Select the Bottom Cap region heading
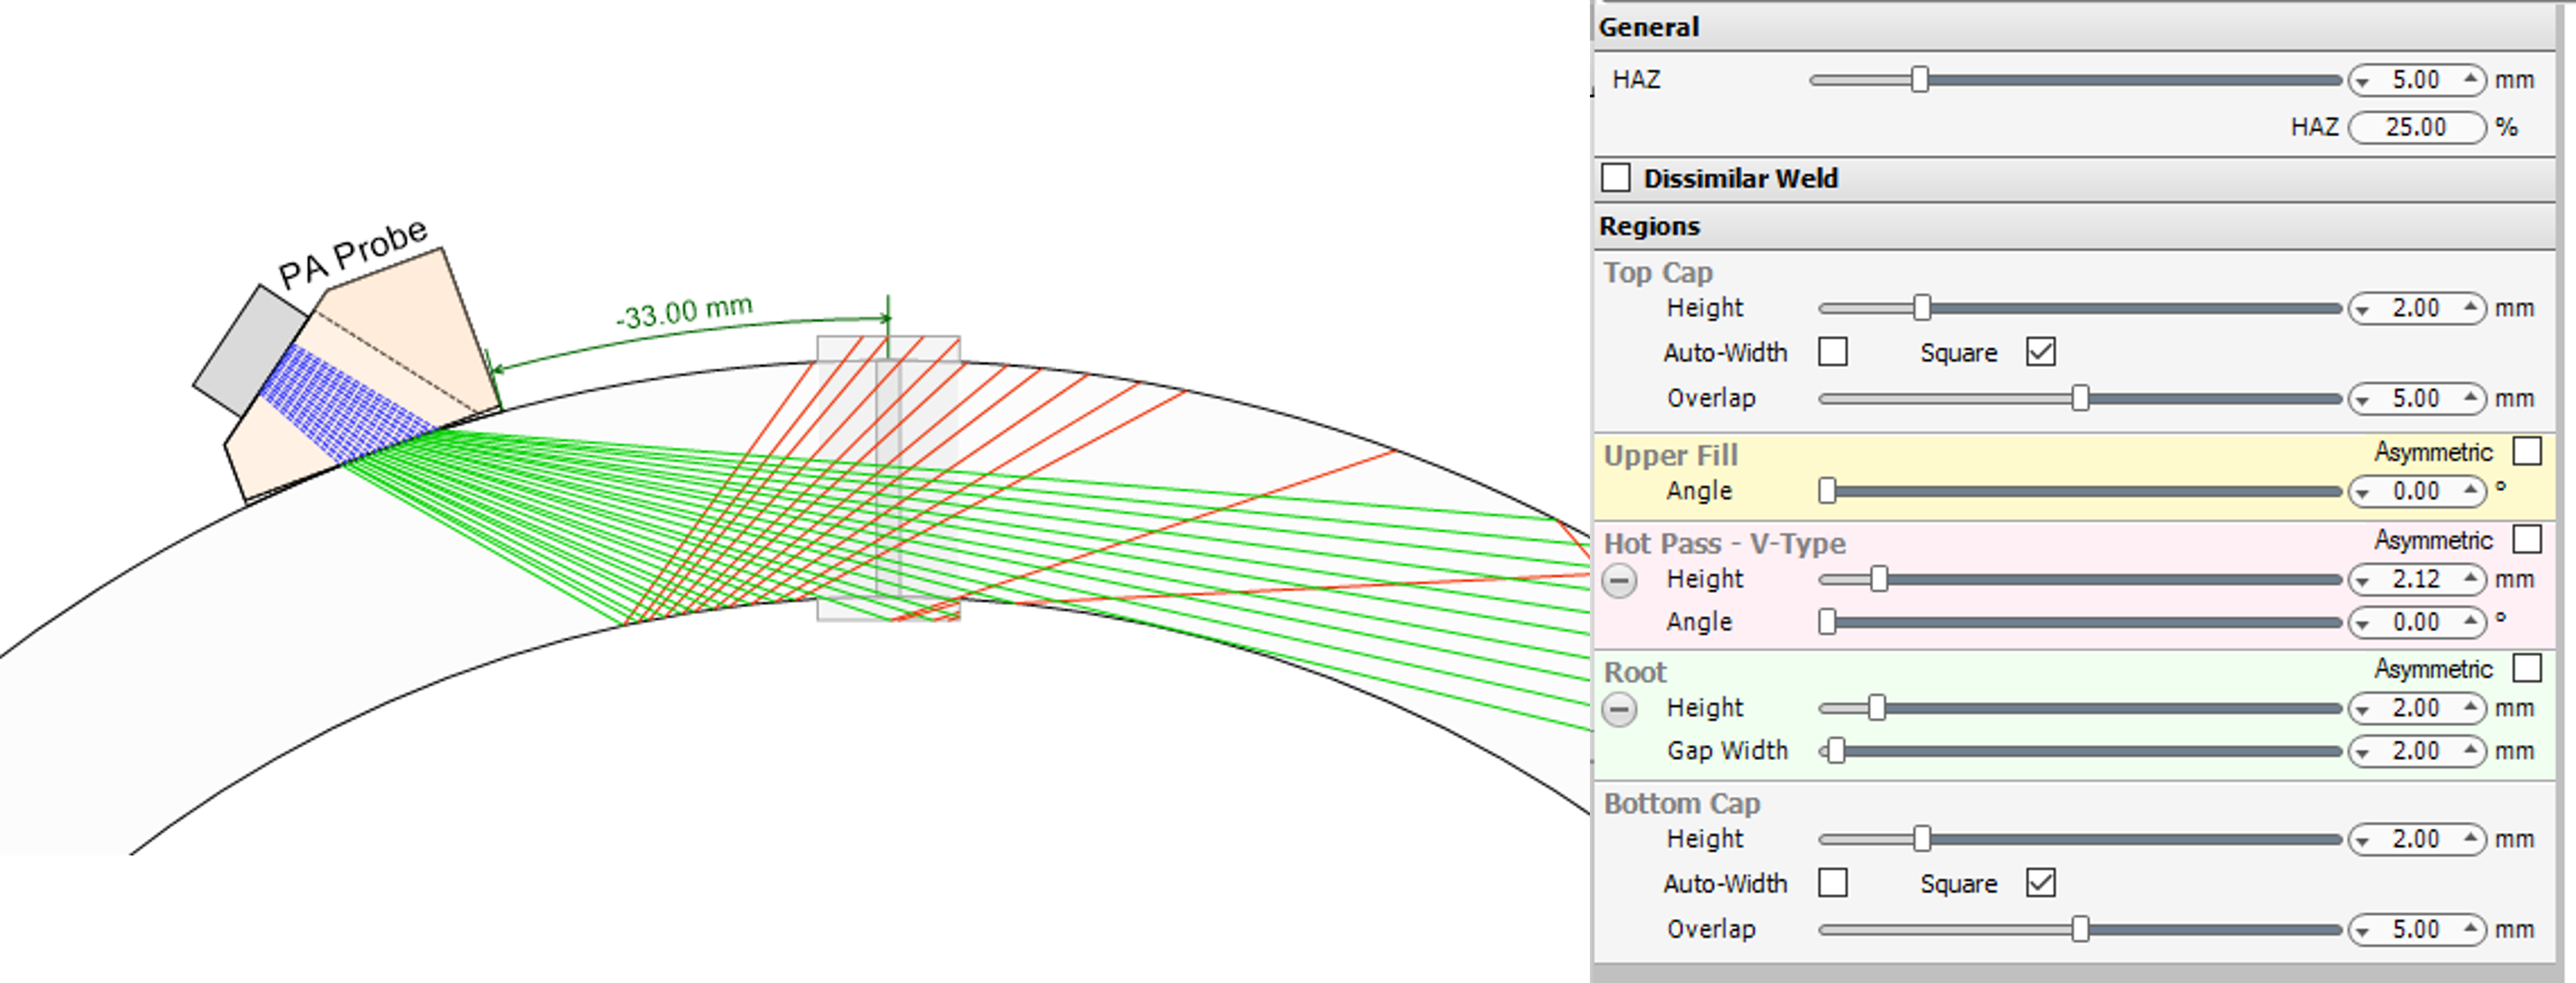This screenshot has height=983, width=2576. pos(1682,803)
